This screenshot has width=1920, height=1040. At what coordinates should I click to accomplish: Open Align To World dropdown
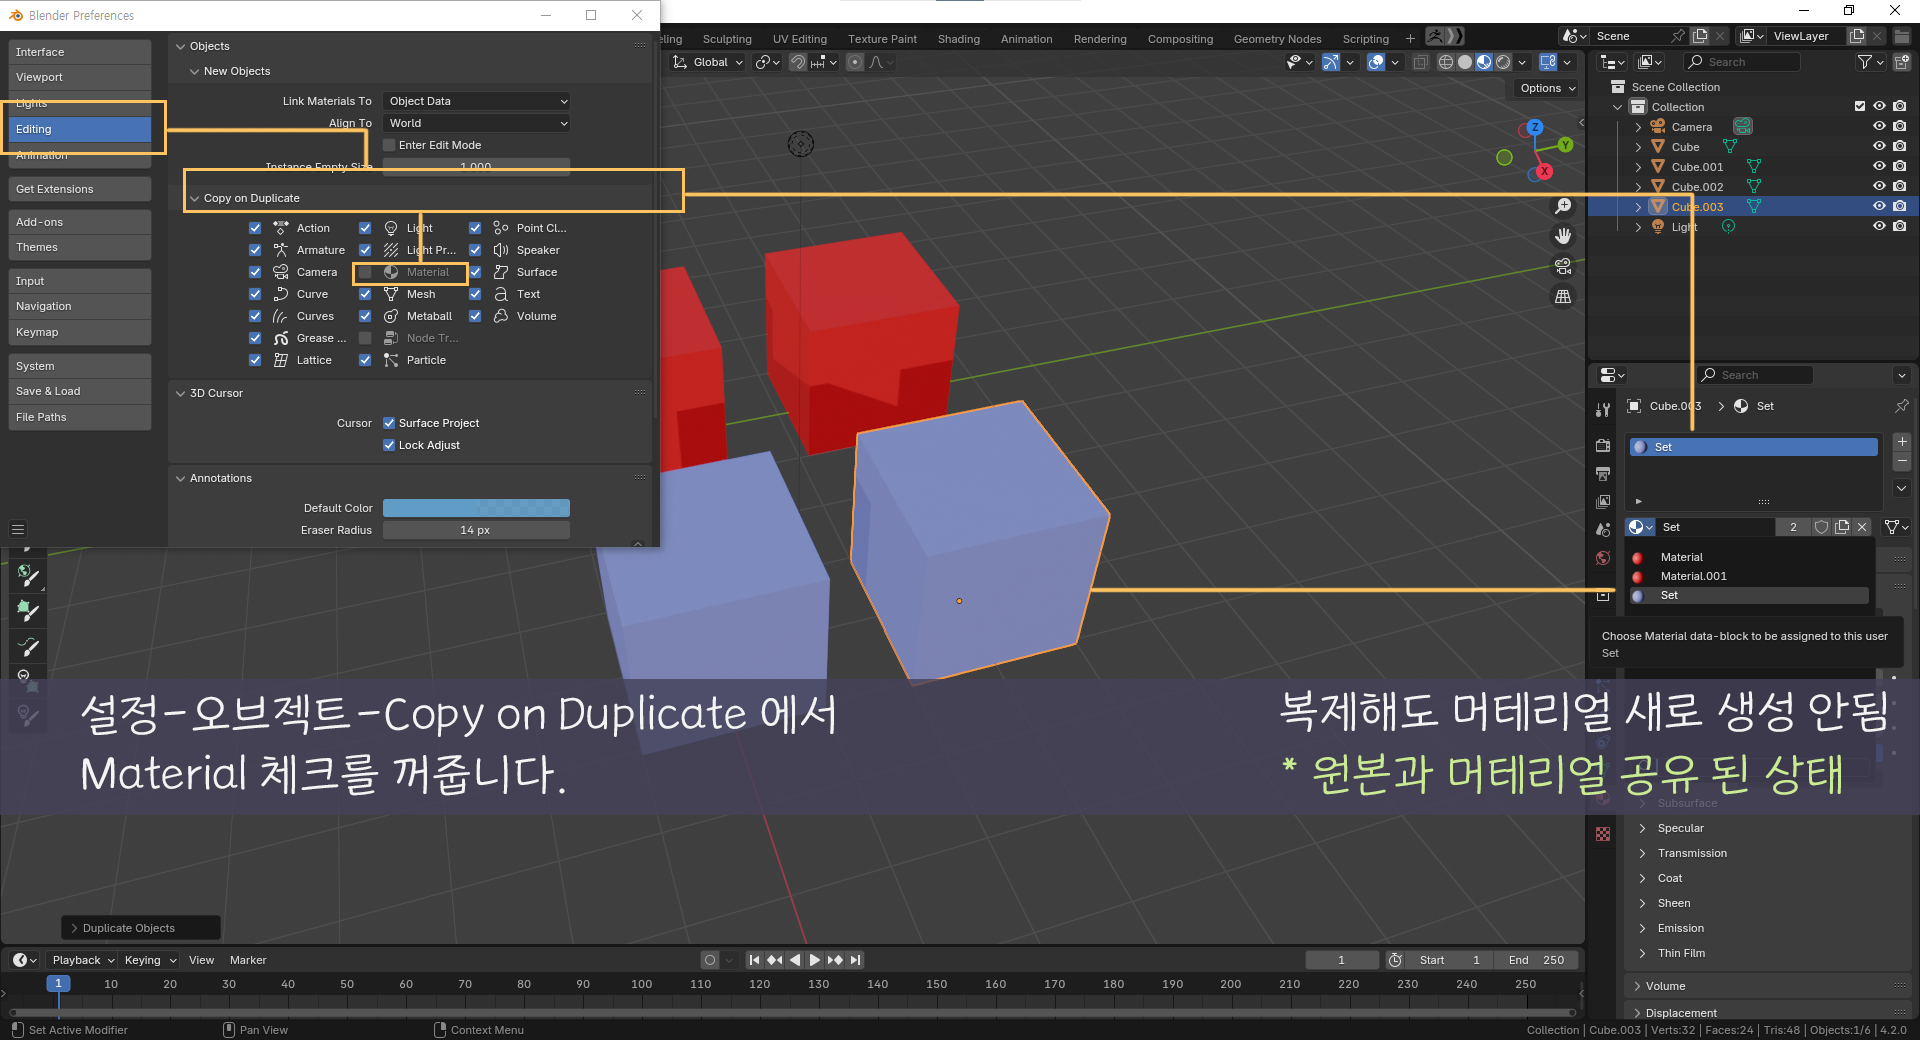click(477, 123)
